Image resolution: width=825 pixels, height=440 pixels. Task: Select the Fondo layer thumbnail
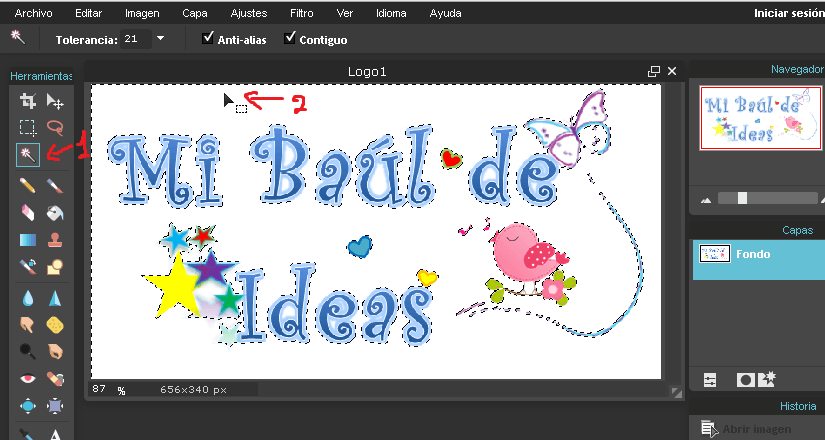tap(713, 254)
